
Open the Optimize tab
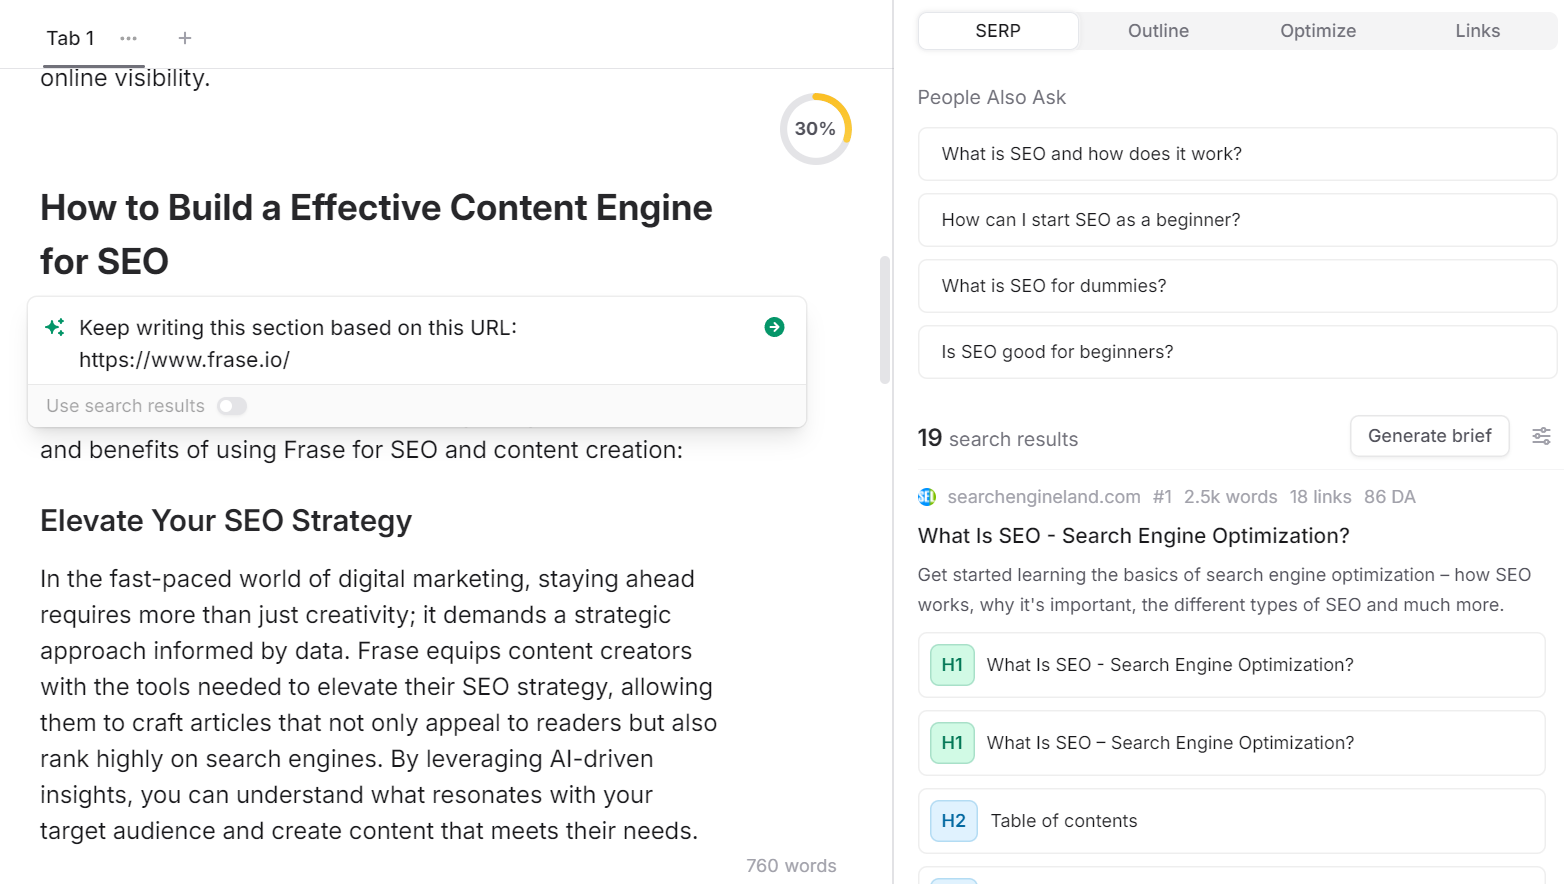[1318, 31]
